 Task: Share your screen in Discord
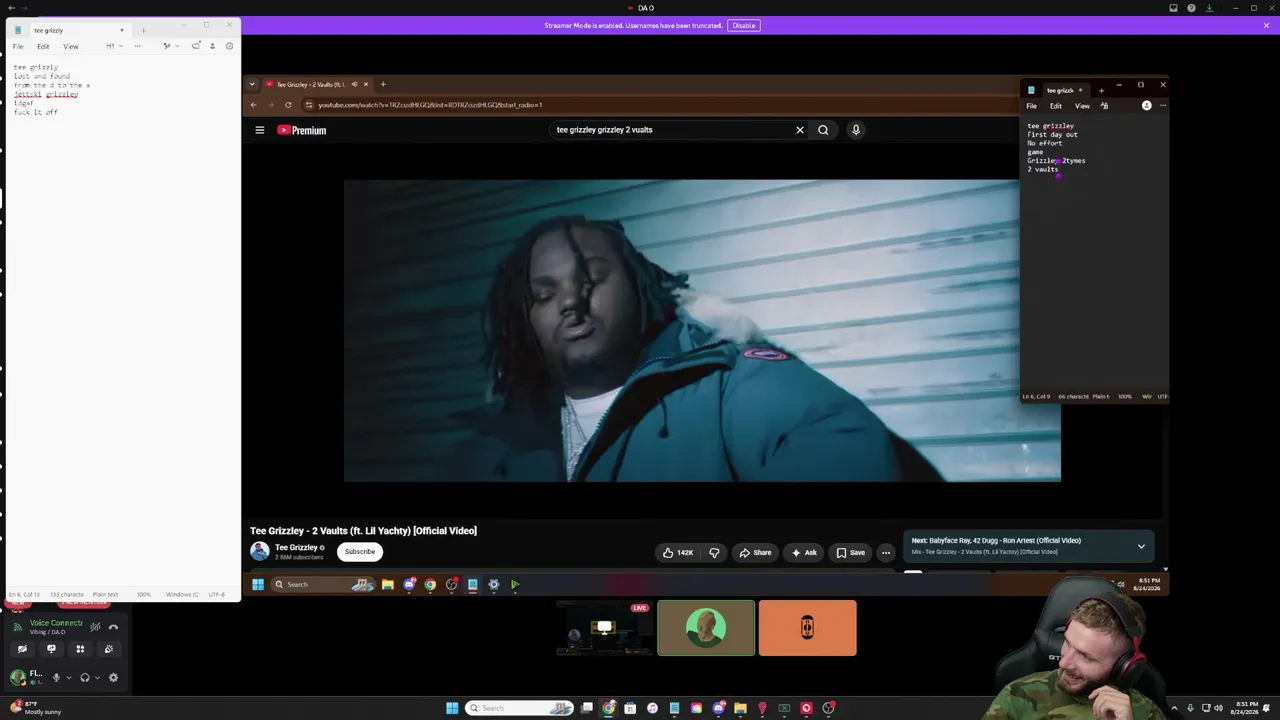click(51, 649)
